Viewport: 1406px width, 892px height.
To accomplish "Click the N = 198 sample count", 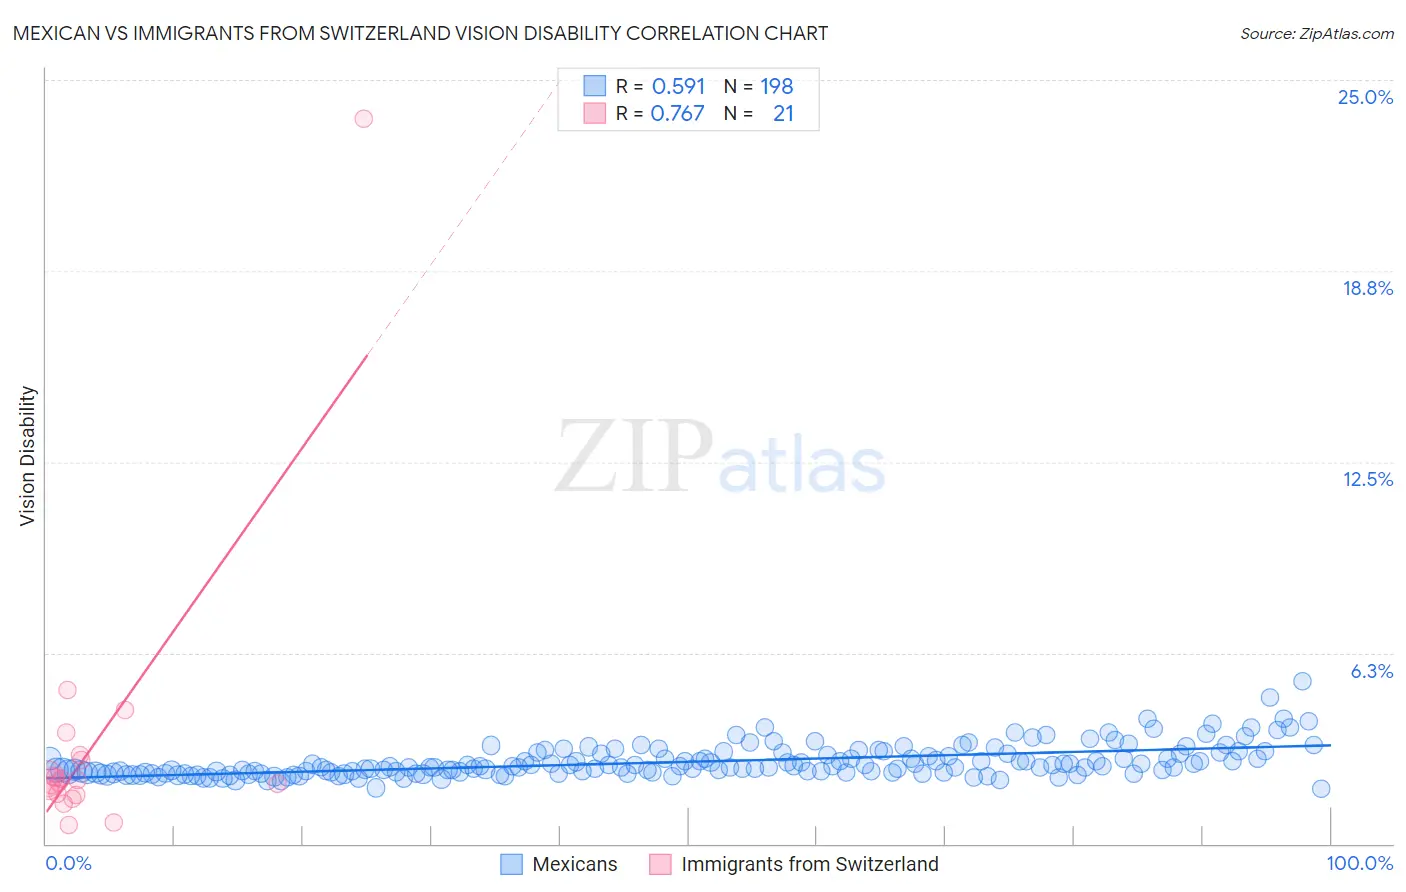I will point(759,86).
